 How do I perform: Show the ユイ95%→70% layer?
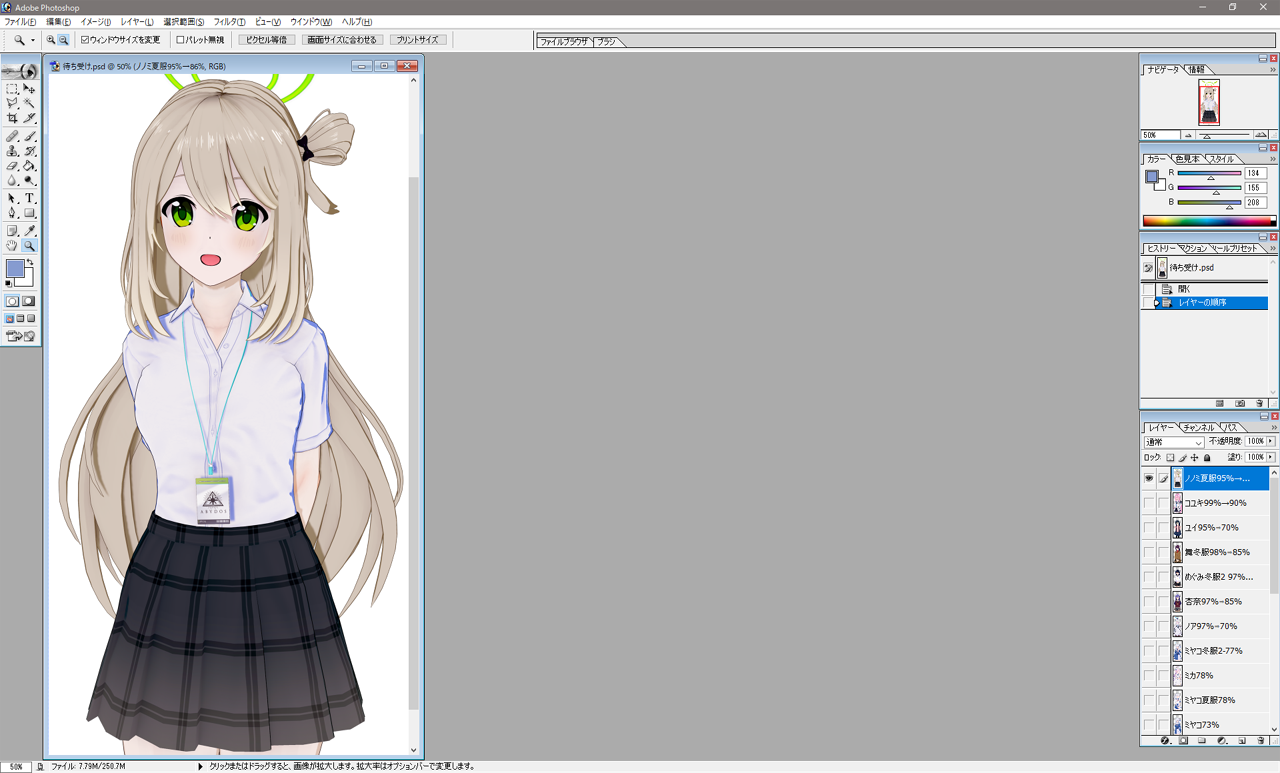point(1148,528)
